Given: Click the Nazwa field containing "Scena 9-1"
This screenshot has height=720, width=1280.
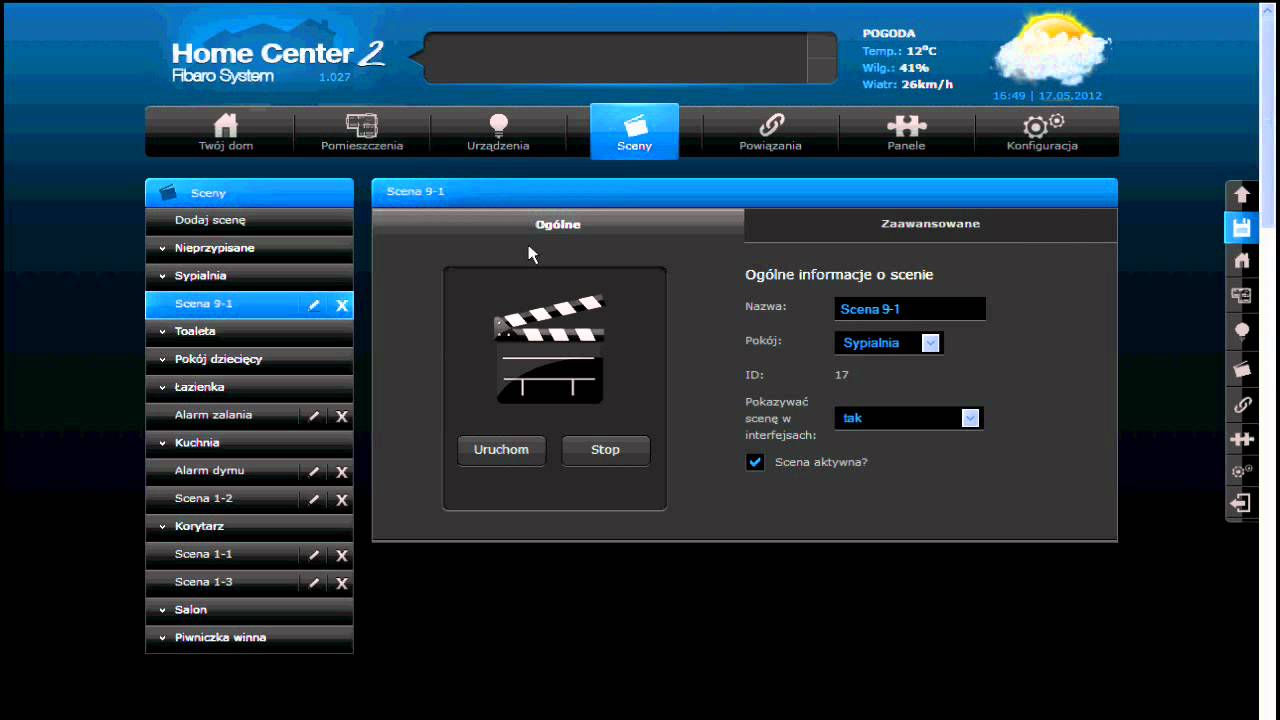Looking at the screenshot, I should click(x=910, y=309).
